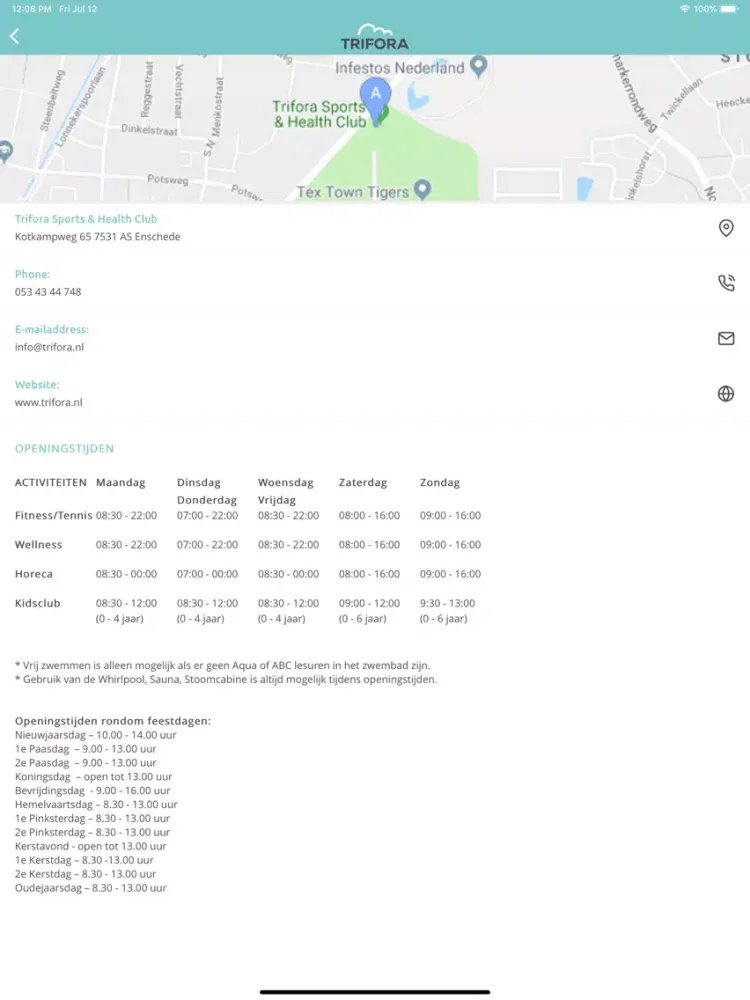Tap the Vrijdag label

tap(276, 500)
